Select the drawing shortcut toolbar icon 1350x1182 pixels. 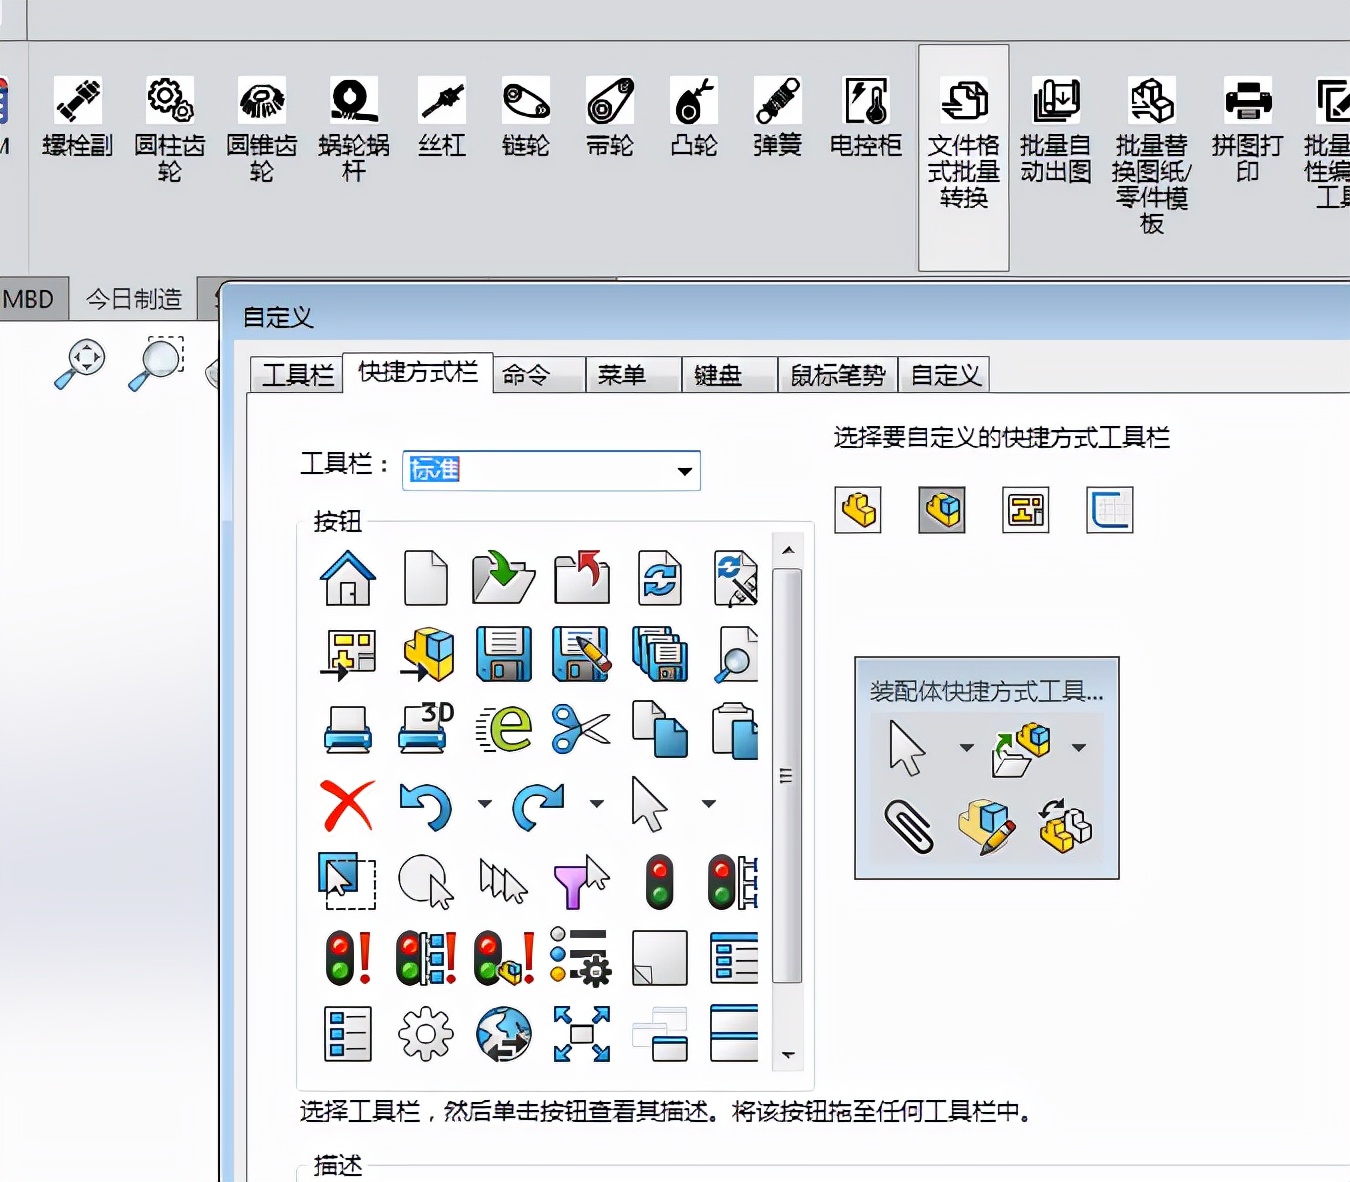[x=1025, y=510]
